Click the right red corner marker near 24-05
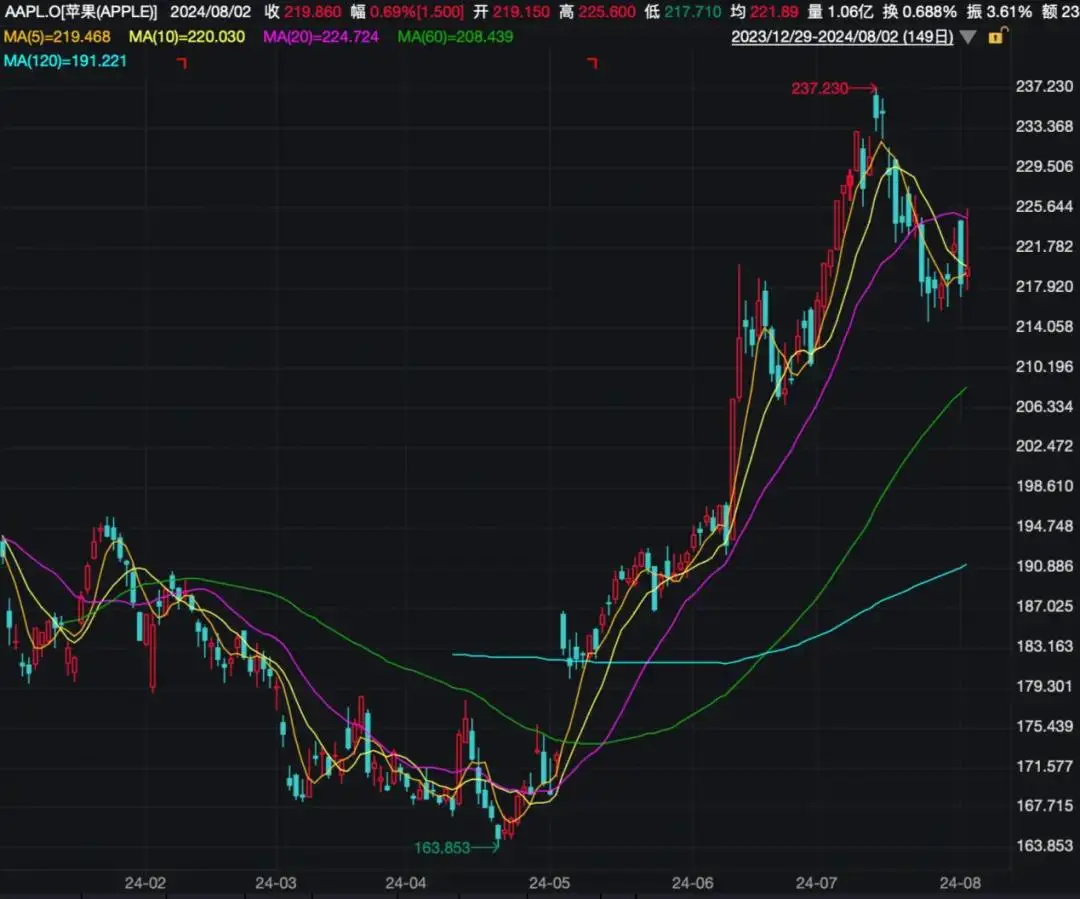 (x=592, y=63)
